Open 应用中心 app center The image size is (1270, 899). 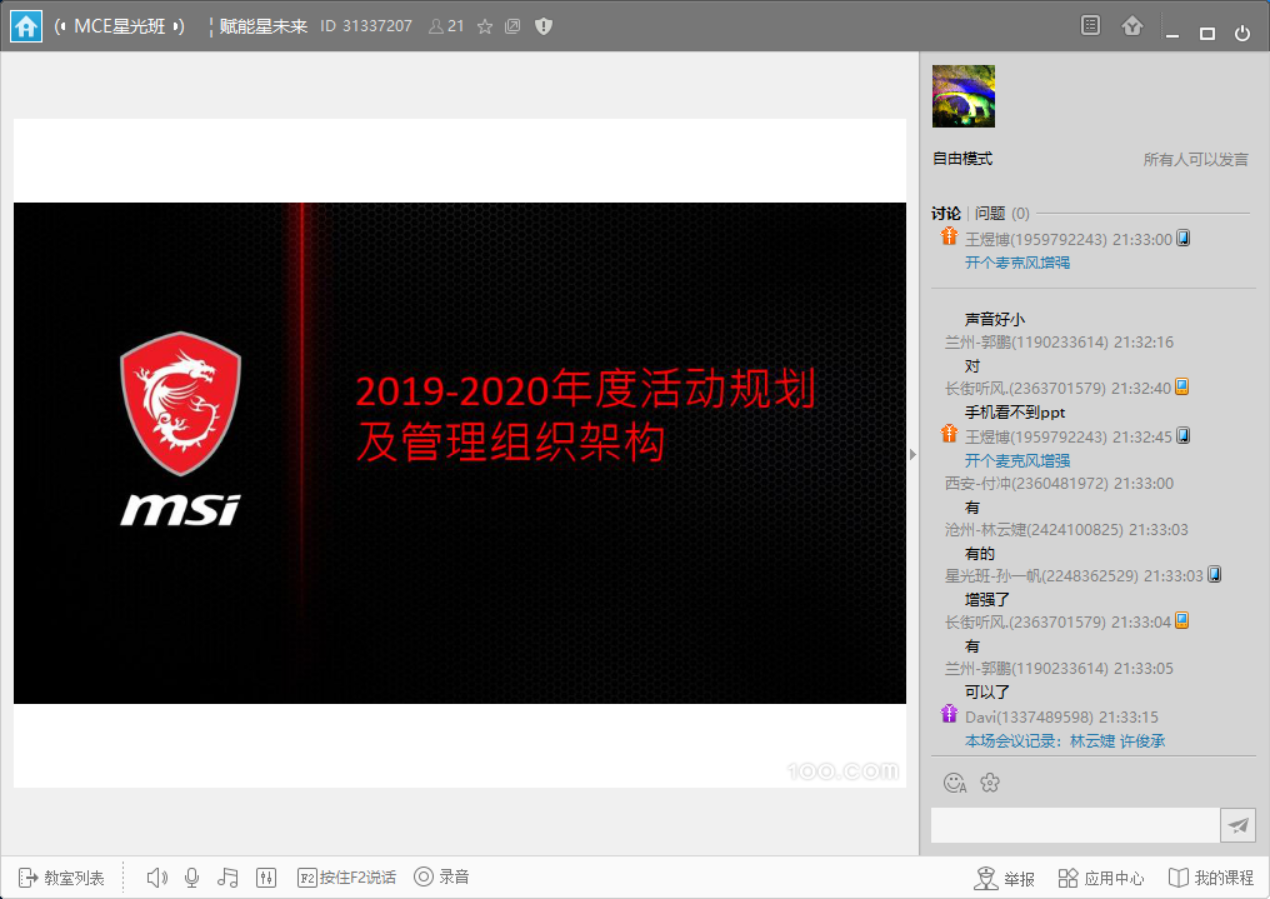(1101, 878)
